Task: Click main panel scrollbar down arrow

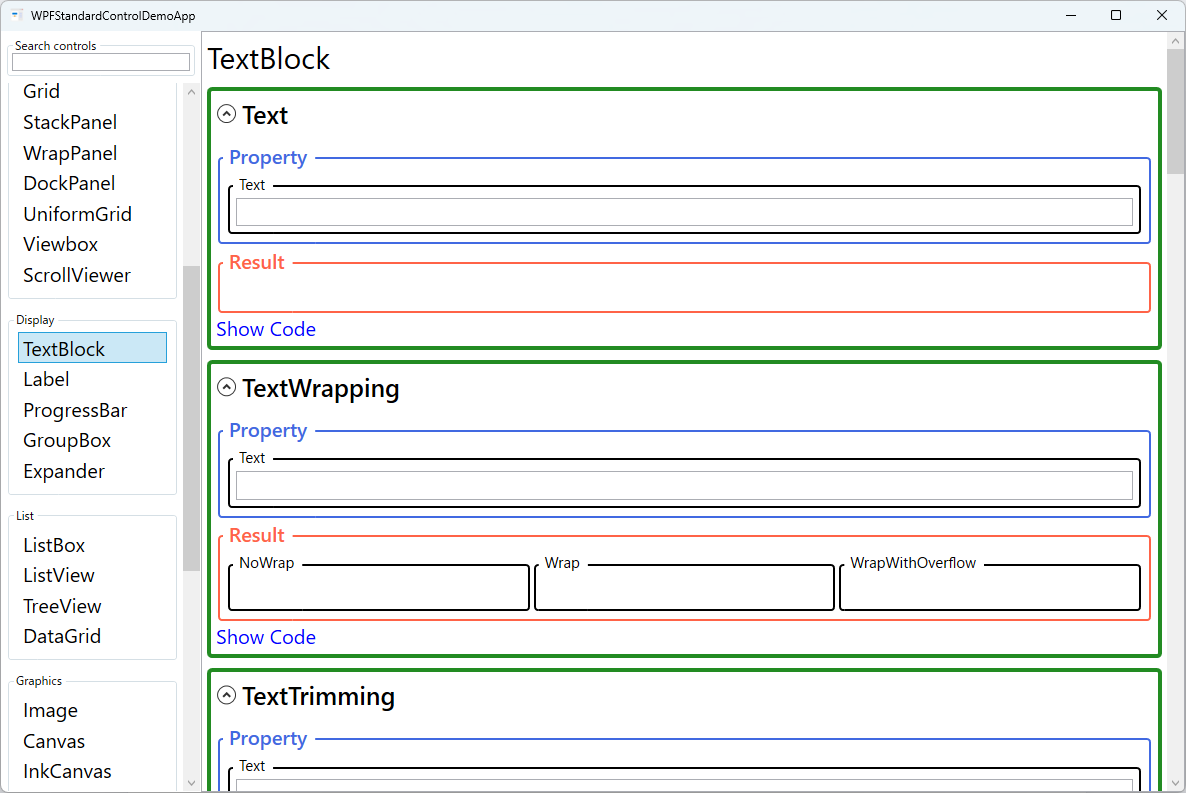Action: click(1175, 782)
